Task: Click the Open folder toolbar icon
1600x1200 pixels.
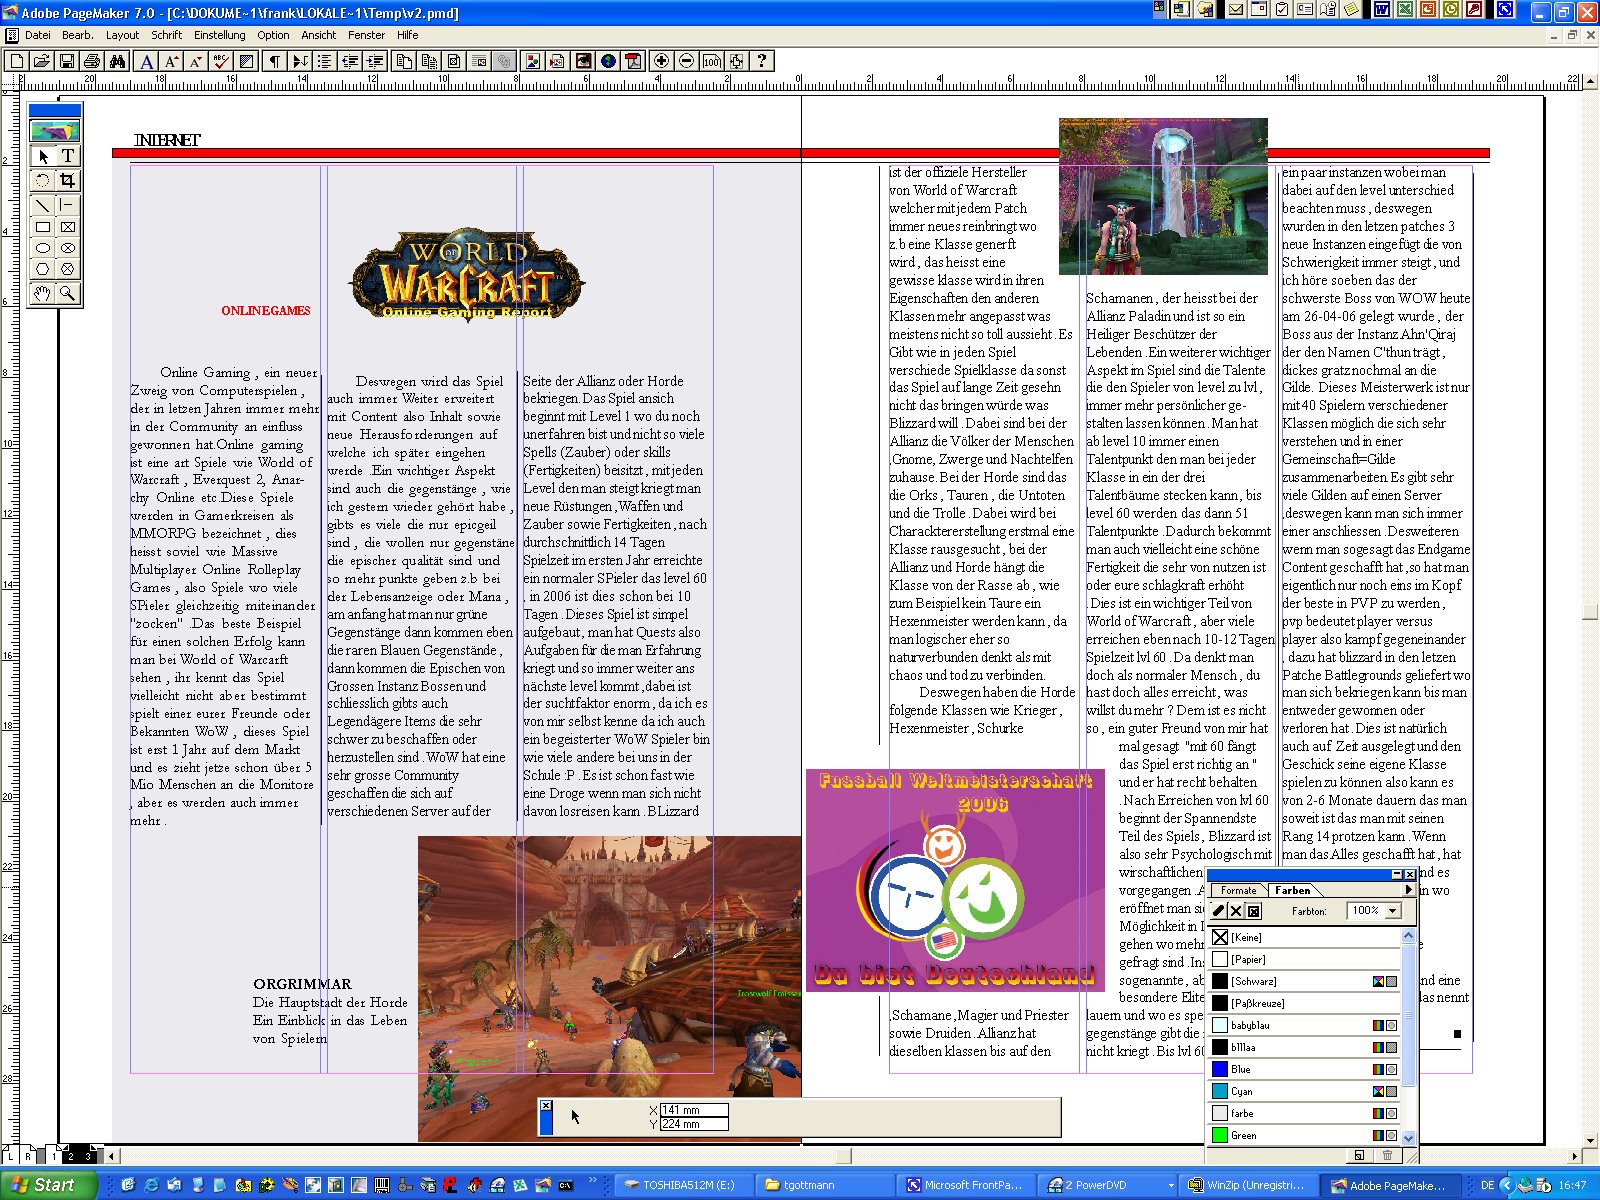Action: tap(42, 61)
